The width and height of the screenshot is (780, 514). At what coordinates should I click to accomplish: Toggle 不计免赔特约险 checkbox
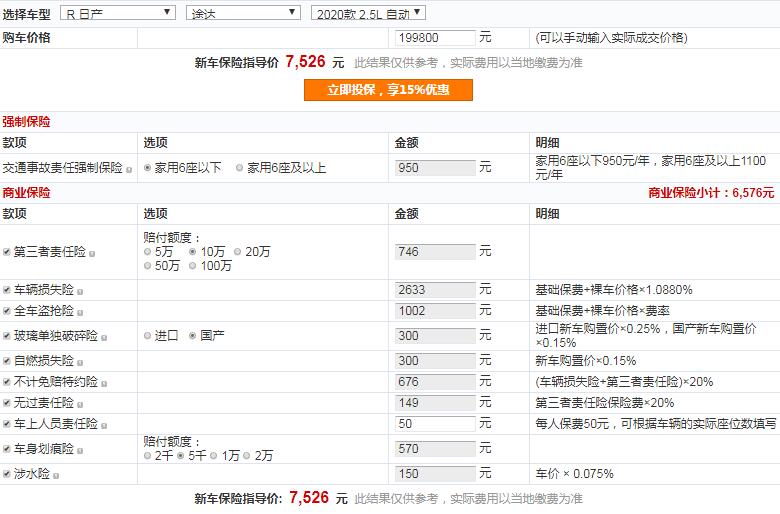pos(6,382)
